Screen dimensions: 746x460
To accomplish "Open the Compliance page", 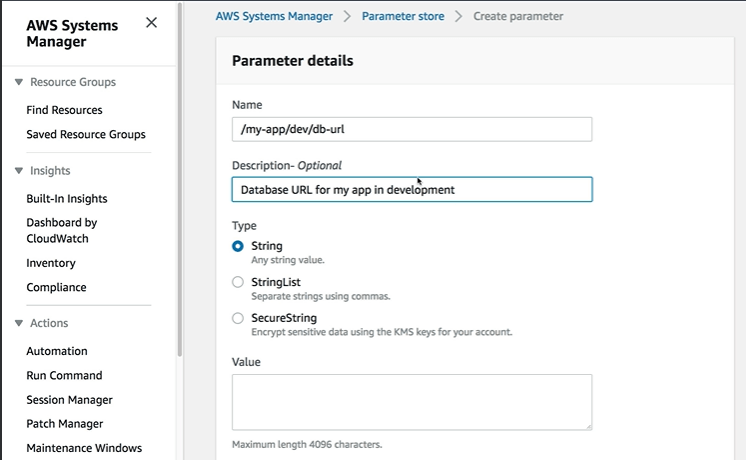I will [x=56, y=287].
